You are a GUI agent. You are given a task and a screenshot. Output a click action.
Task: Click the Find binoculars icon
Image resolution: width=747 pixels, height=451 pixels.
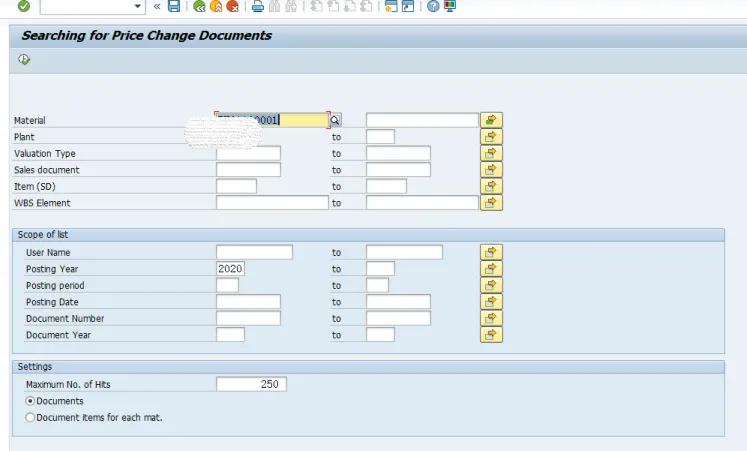[274, 6]
